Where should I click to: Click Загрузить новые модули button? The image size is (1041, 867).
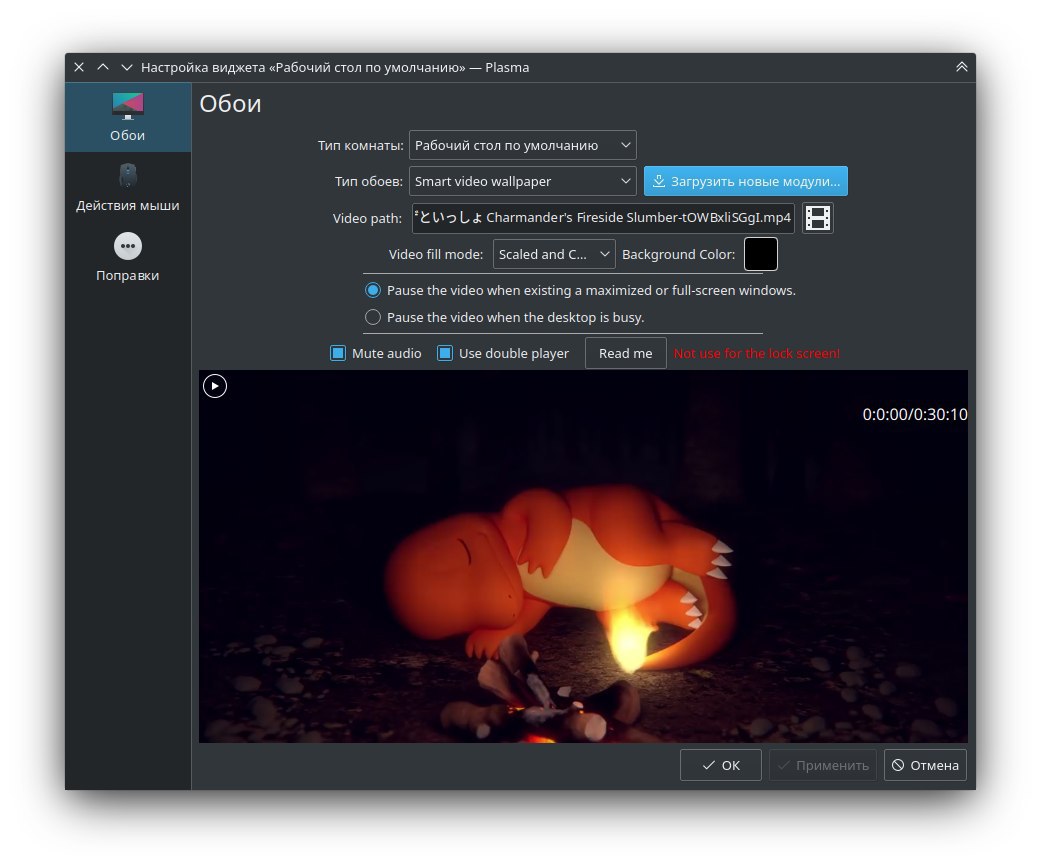click(x=746, y=181)
